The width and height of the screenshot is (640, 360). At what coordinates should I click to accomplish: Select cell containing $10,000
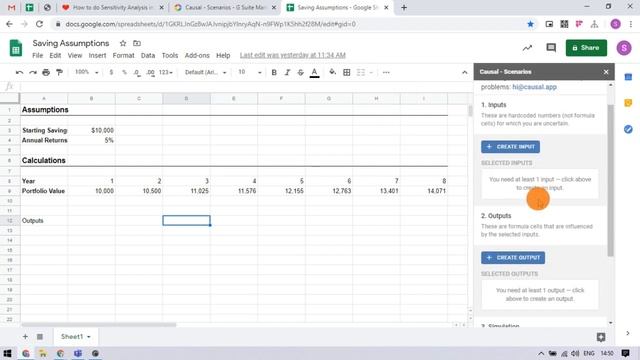pos(91,131)
